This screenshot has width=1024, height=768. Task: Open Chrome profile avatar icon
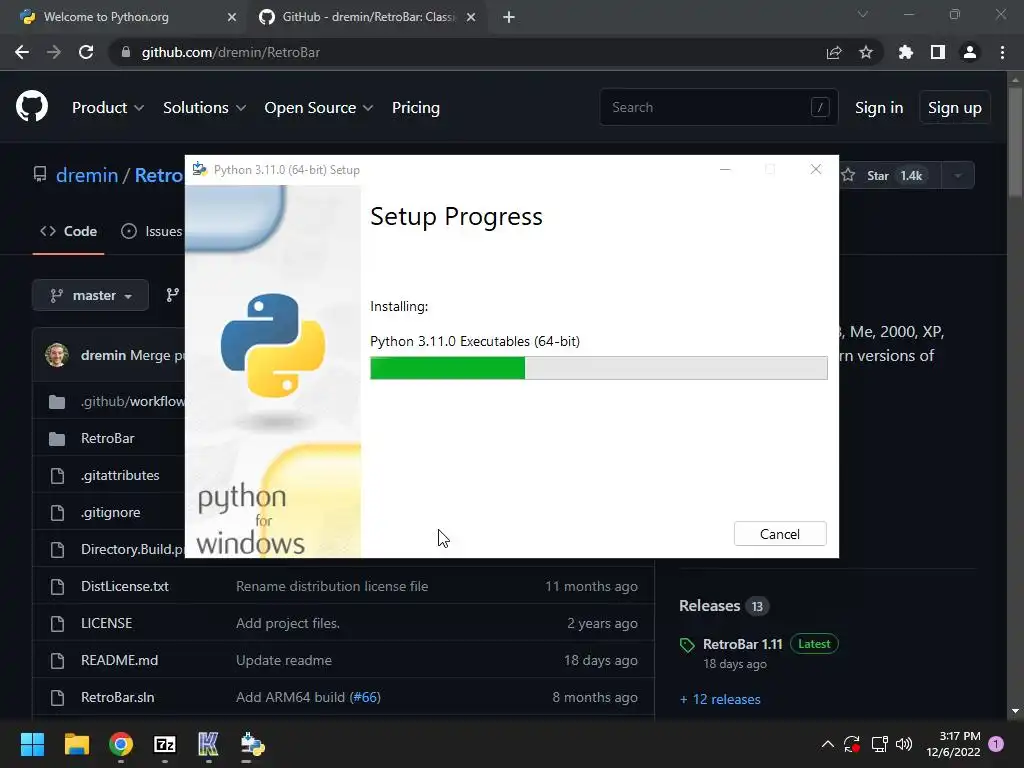[970, 52]
